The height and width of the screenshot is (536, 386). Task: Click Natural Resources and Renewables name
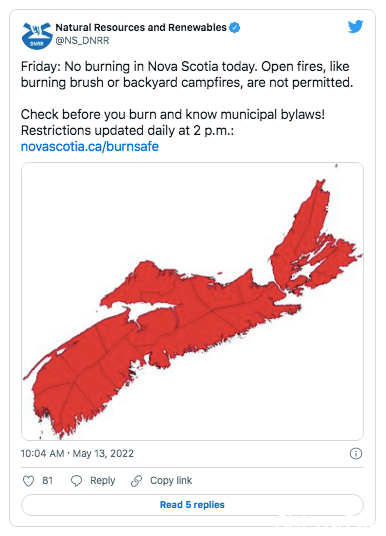pyautogui.click(x=141, y=27)
